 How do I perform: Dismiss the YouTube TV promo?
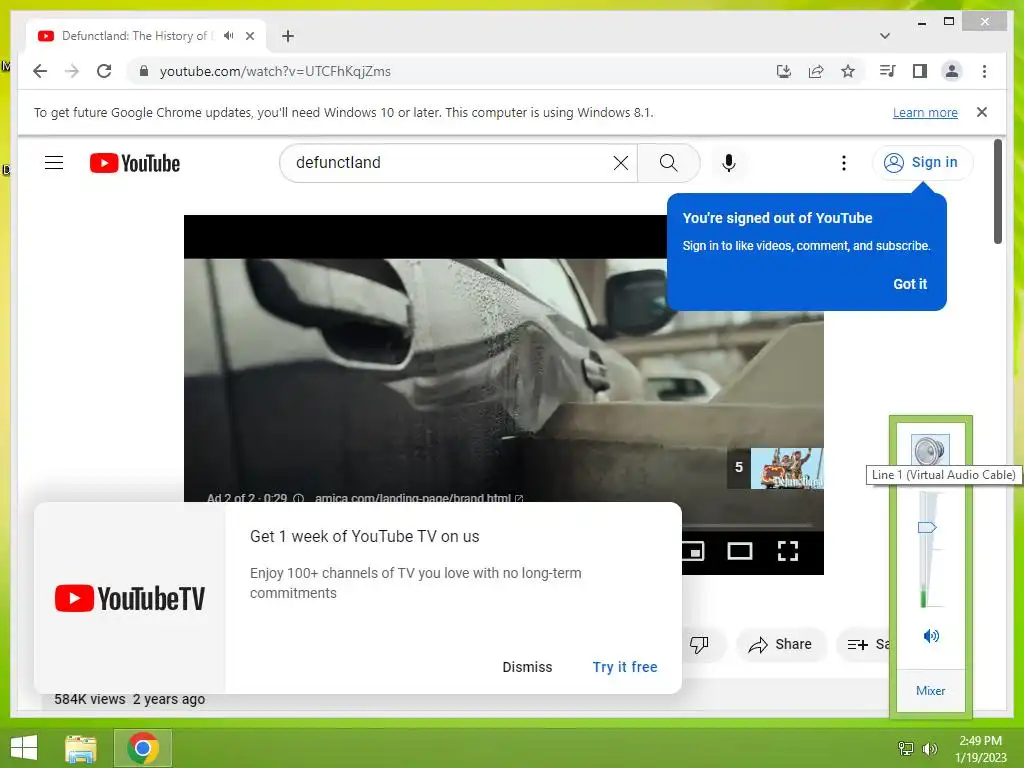(x=527, y=667)
